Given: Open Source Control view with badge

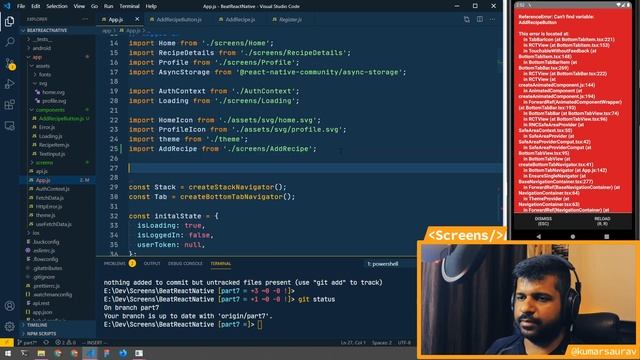Looking at the screenshot, I should click(x=9, y=63).
